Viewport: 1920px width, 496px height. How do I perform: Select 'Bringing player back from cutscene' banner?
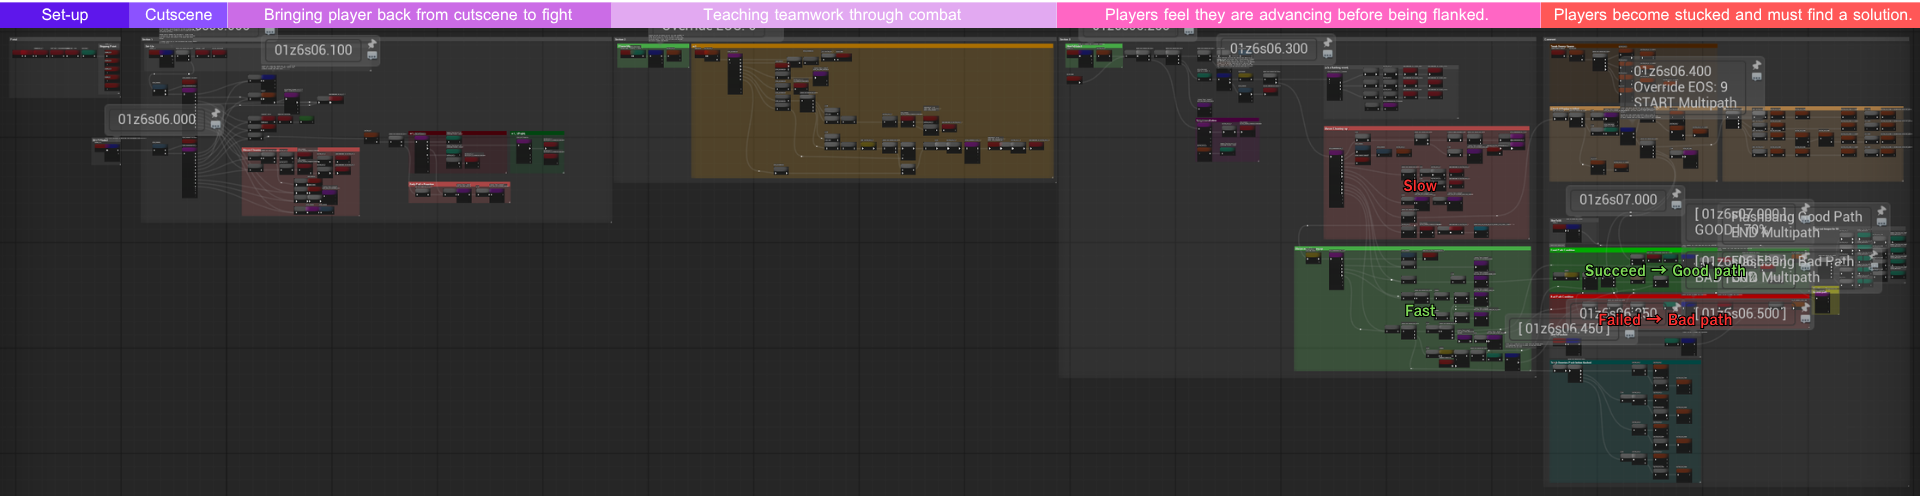tap(418, 14)
